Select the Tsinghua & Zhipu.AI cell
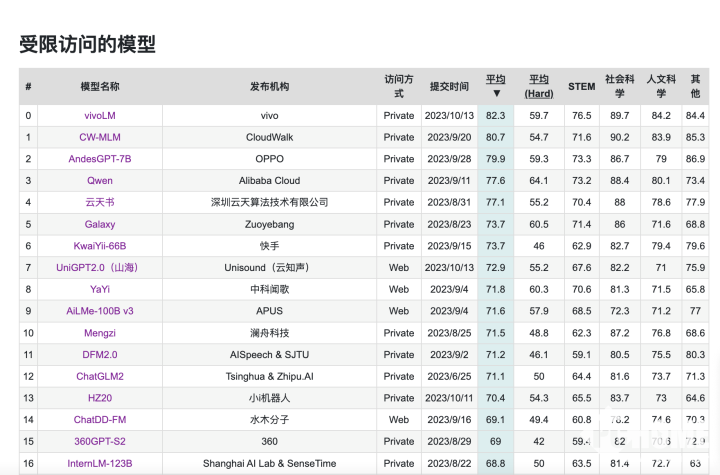This screenshot has width=720, height=475. click(x=270, y=376)
